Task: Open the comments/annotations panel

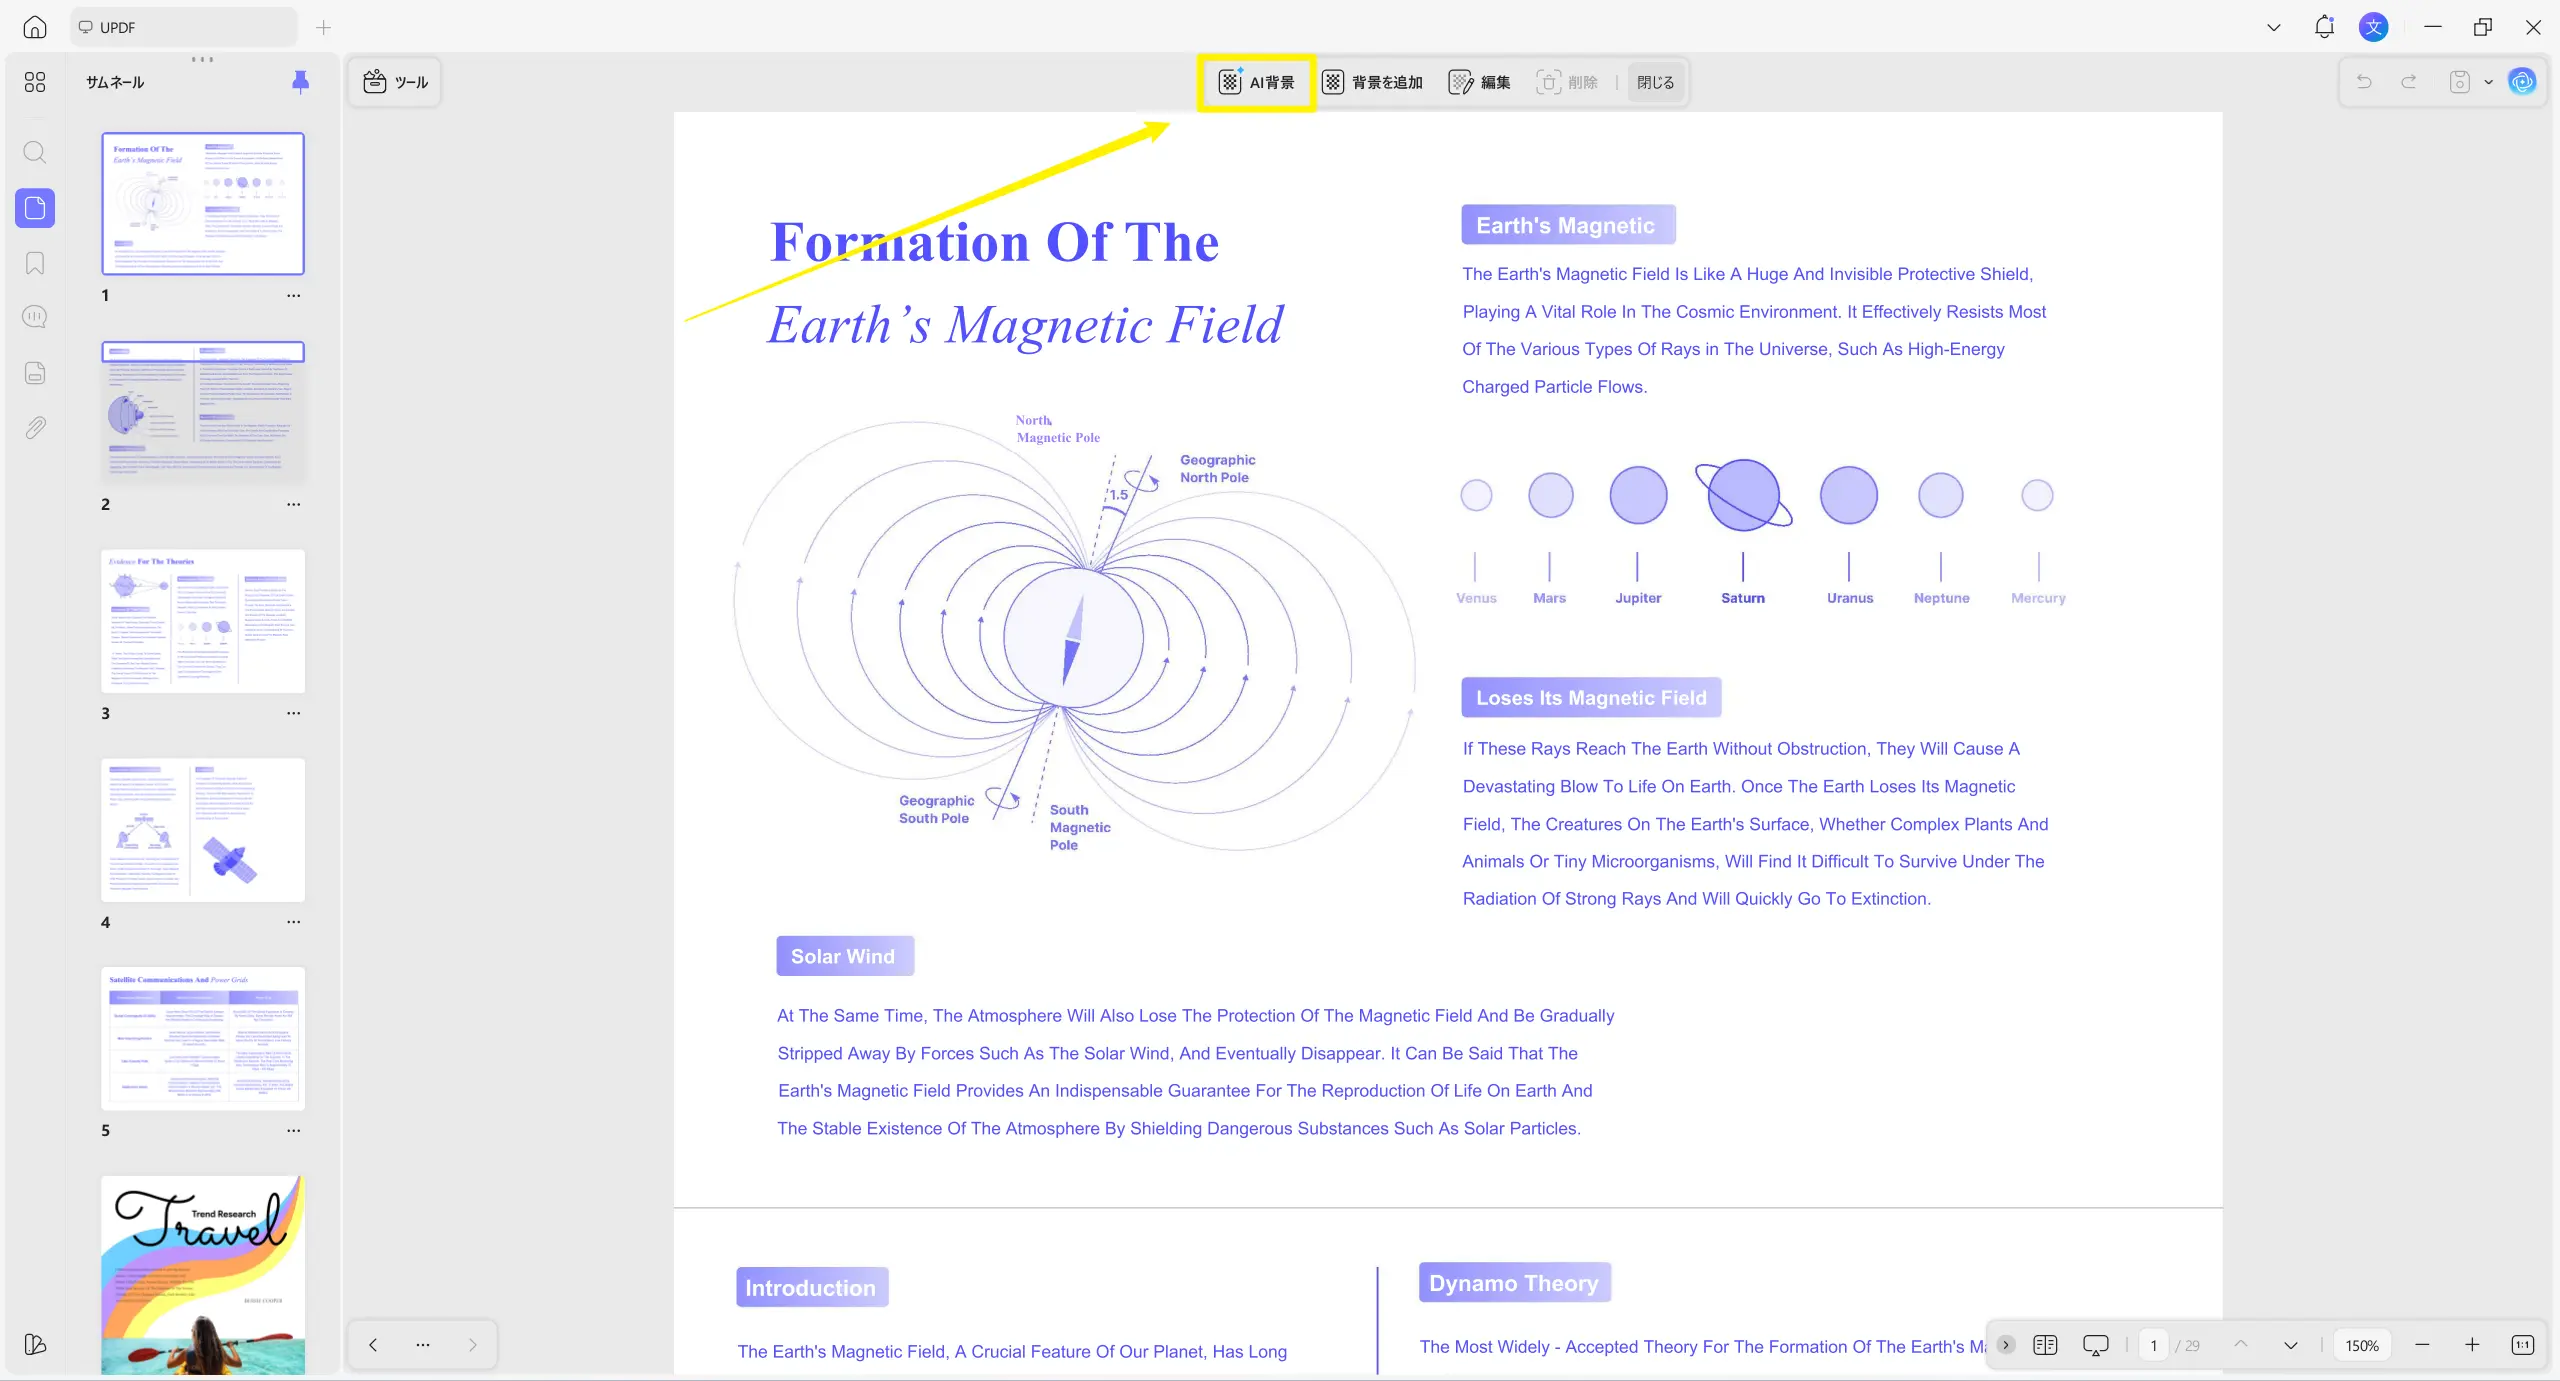Action: pyautogui.click(x=35, y=317)
